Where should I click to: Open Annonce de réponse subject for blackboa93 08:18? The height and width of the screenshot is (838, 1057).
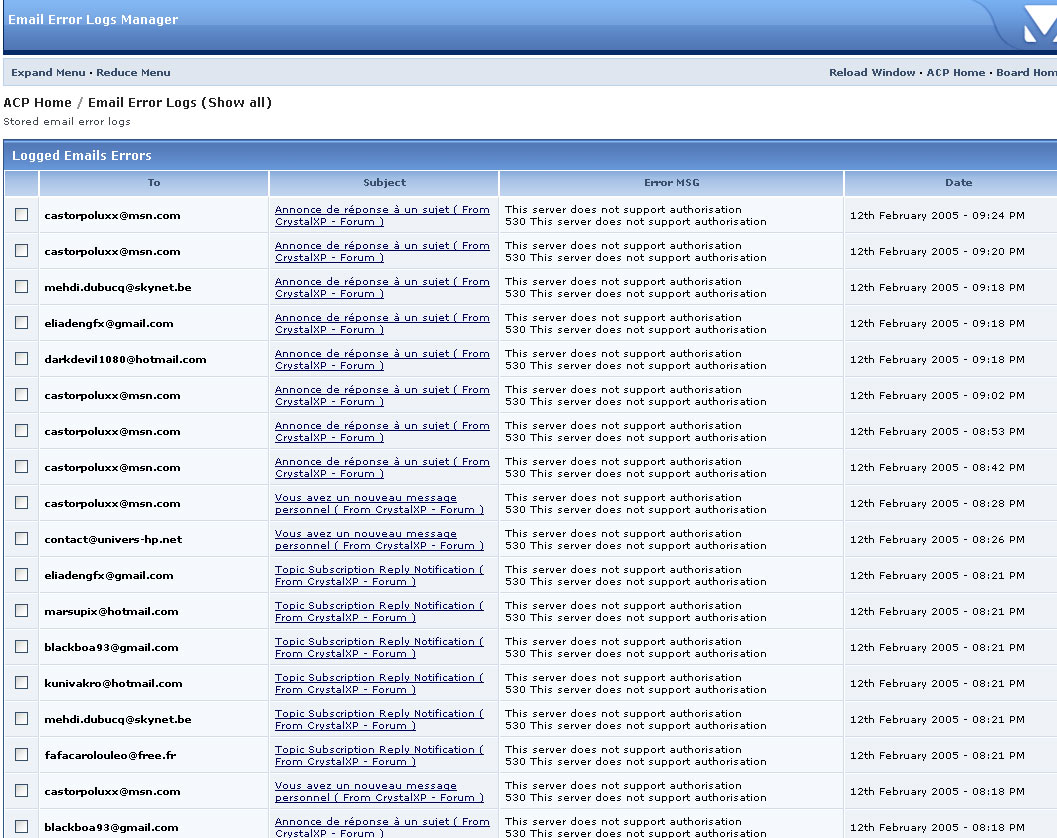(382, 827)
